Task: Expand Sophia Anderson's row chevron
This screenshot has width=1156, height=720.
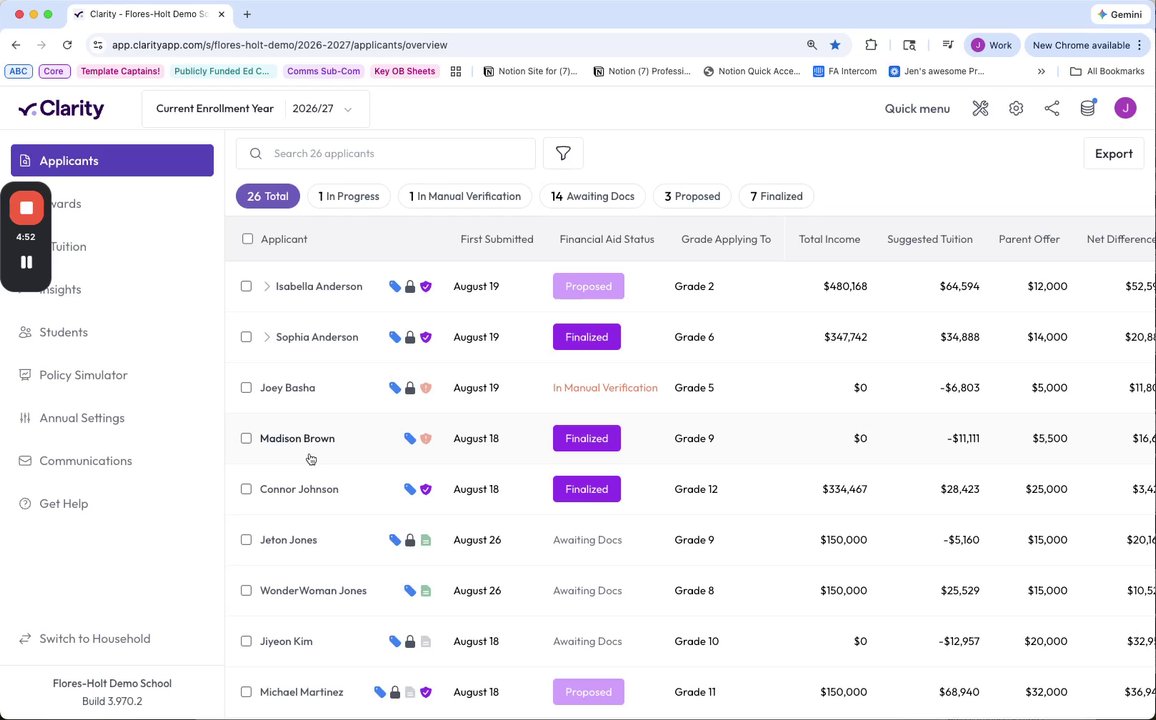Action: pyautogui.click(x=266, y=337)
